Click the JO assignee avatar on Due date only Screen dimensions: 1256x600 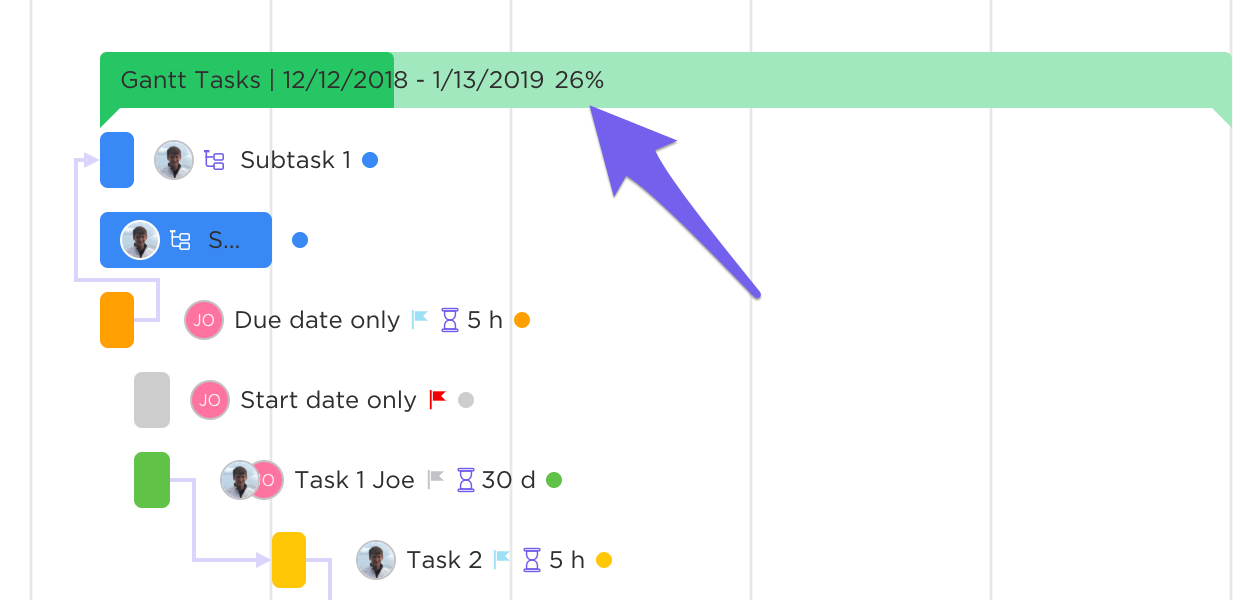coord(204,320)
